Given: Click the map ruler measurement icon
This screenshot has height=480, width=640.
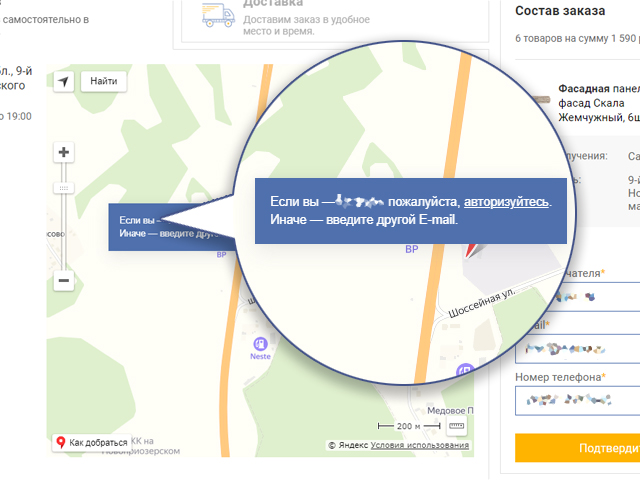Looking at the screenshot, I should [x=457, y=427].
